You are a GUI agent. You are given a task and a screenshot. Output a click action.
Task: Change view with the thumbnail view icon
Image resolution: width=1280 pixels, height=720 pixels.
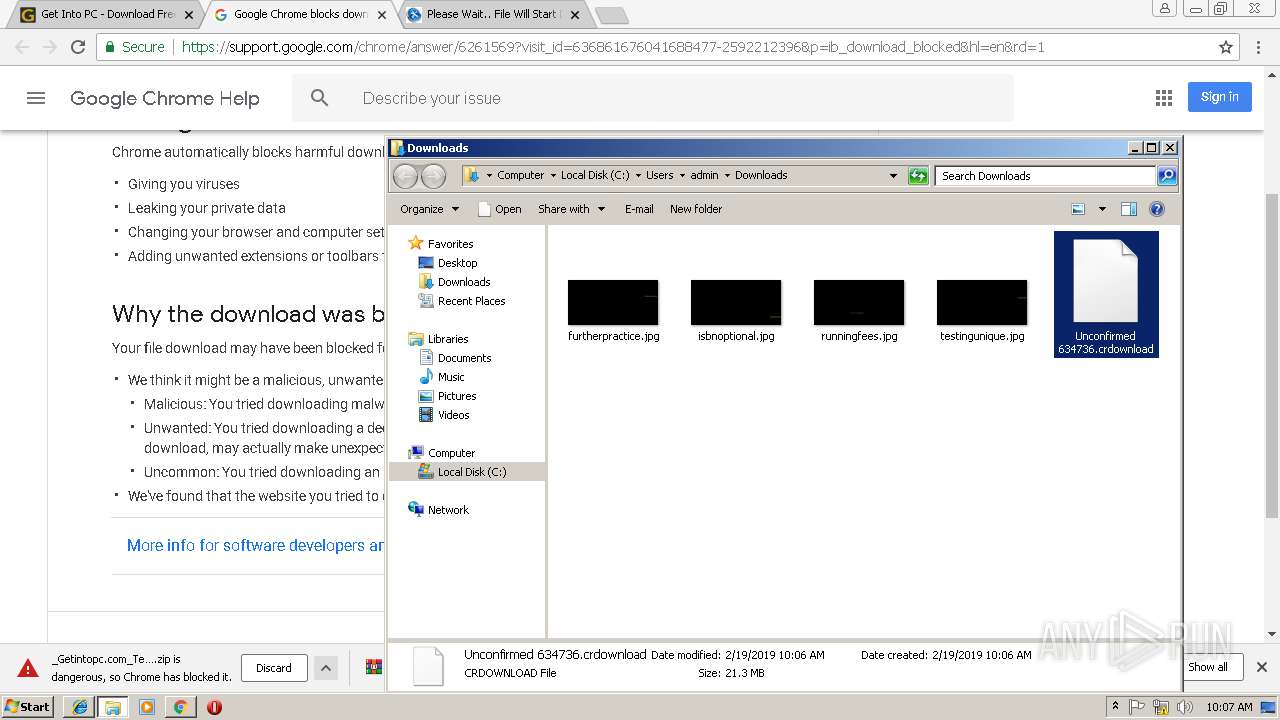pyautogui.click(x=1078, y=209)
